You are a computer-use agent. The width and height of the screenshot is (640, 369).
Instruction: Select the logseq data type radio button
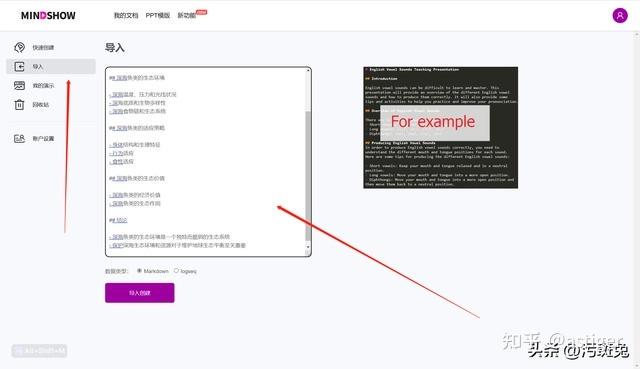pyautogui.click(x=176, y=271)
